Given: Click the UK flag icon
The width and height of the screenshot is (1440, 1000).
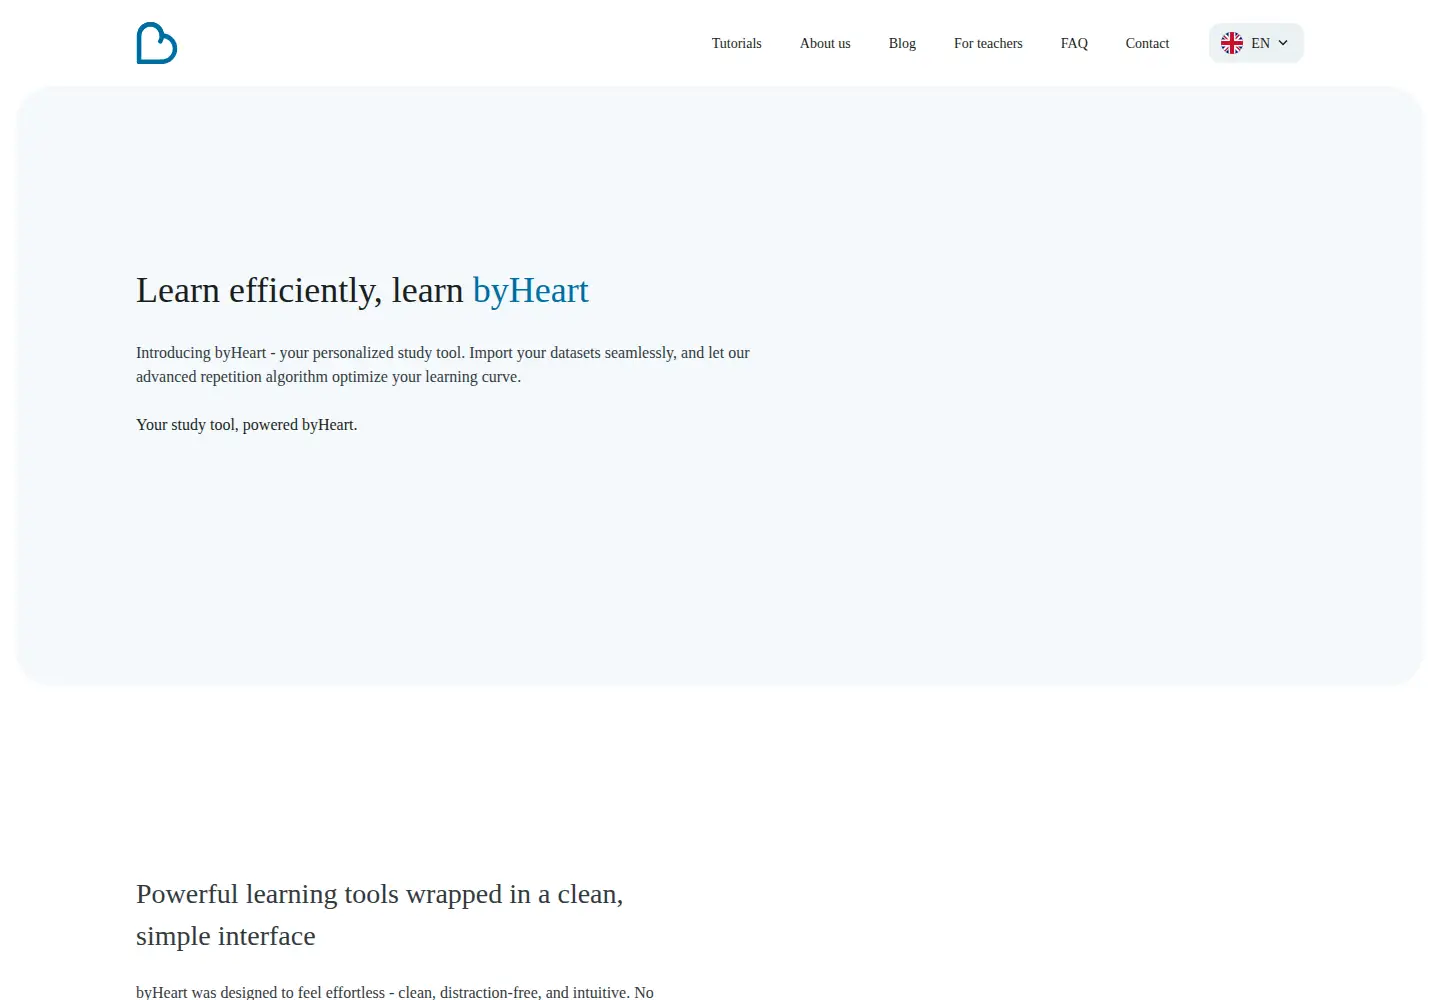Looking at the screenshot, I should pyautogui.click(x=1232, y=43).
